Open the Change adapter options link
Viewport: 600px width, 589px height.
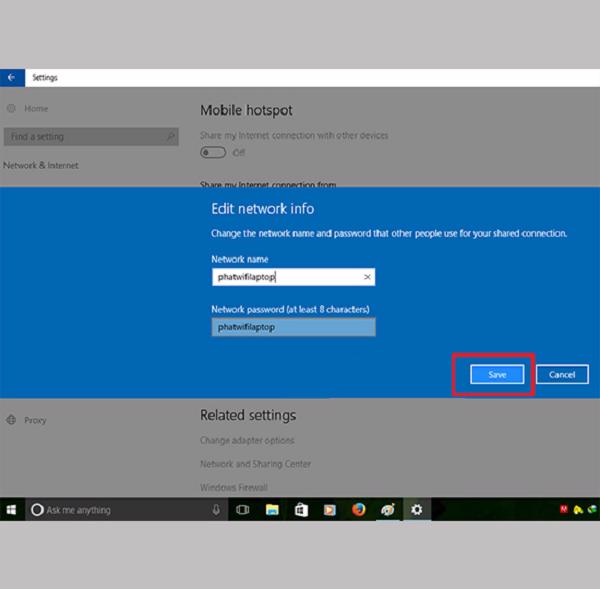(x=247, y=441)
